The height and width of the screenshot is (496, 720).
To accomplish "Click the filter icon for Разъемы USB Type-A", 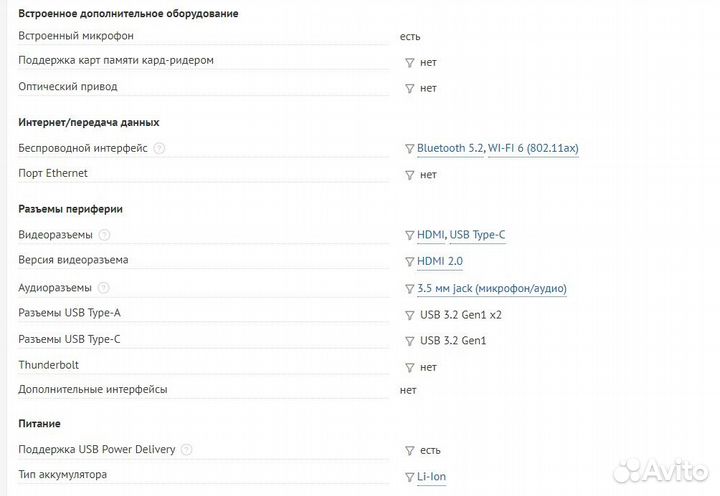I will tap(409, 314).
